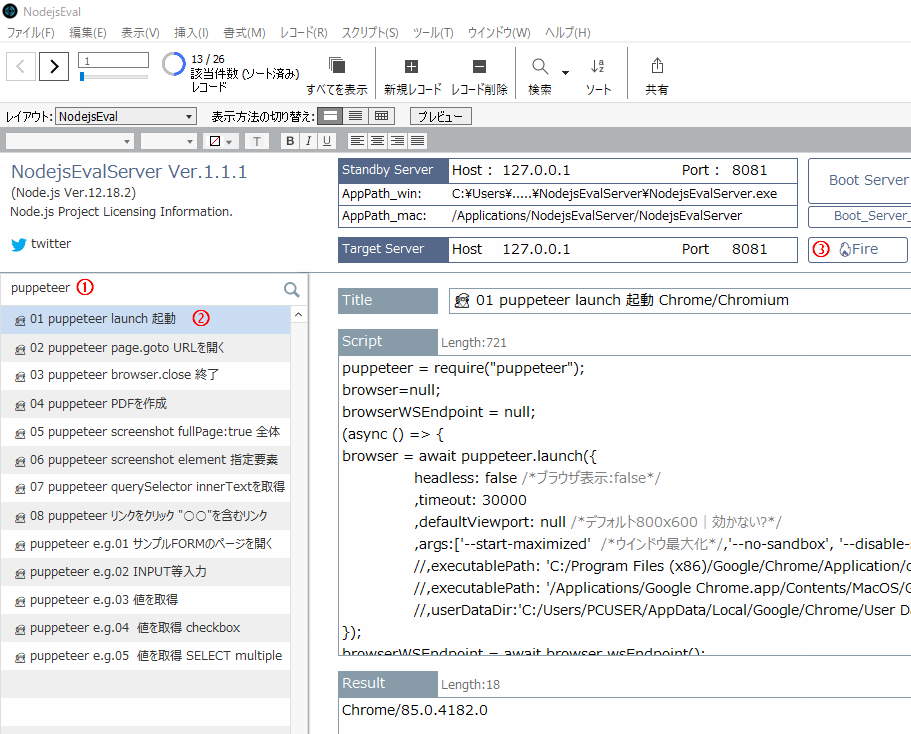Screen dimensions: 911x734
Task: Click the プレビュー button
Action: 440,116
